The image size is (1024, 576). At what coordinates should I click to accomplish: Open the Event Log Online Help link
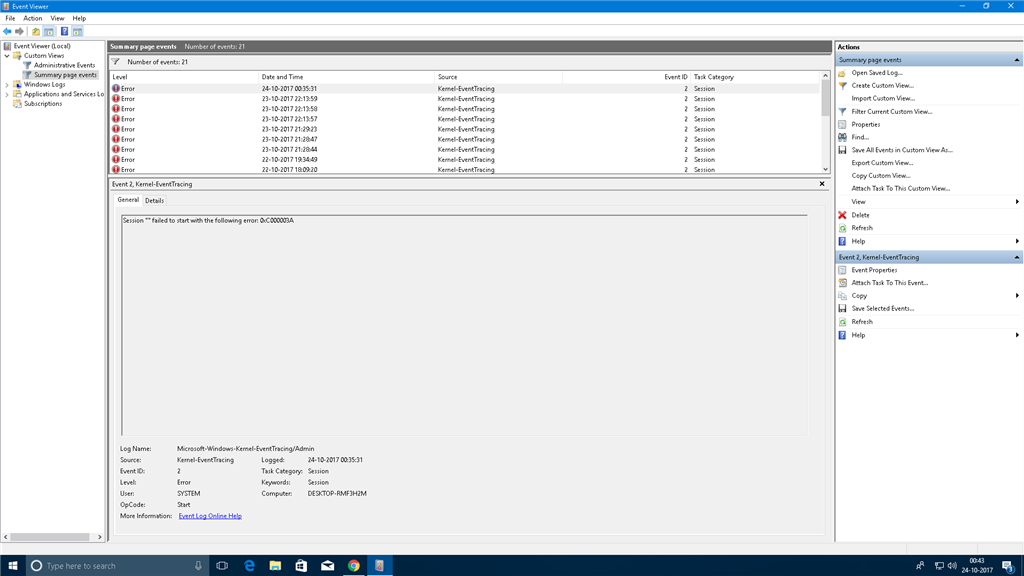(210, 516)
